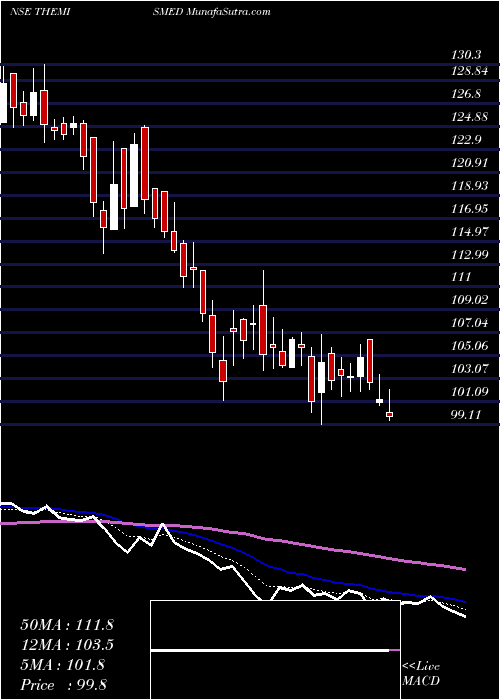Click the 122.9 price axis label

point(466,140)
